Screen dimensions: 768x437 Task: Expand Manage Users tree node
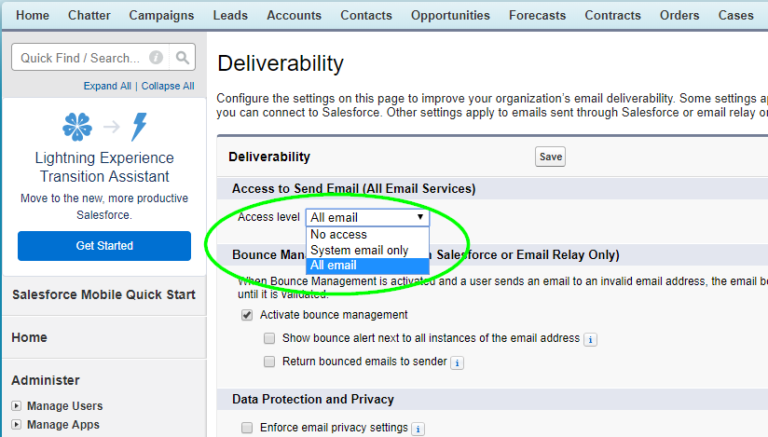click(x=16, y=406)
